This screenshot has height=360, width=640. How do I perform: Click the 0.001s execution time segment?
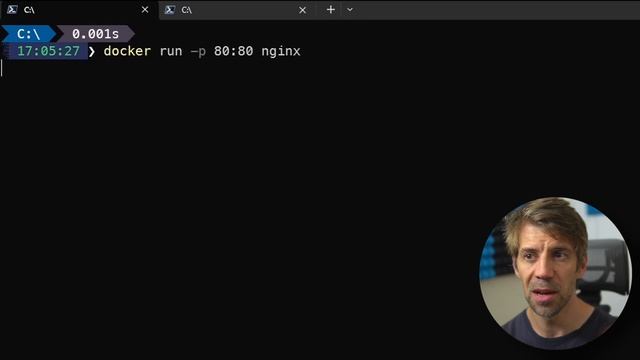(x=95, y=34)
